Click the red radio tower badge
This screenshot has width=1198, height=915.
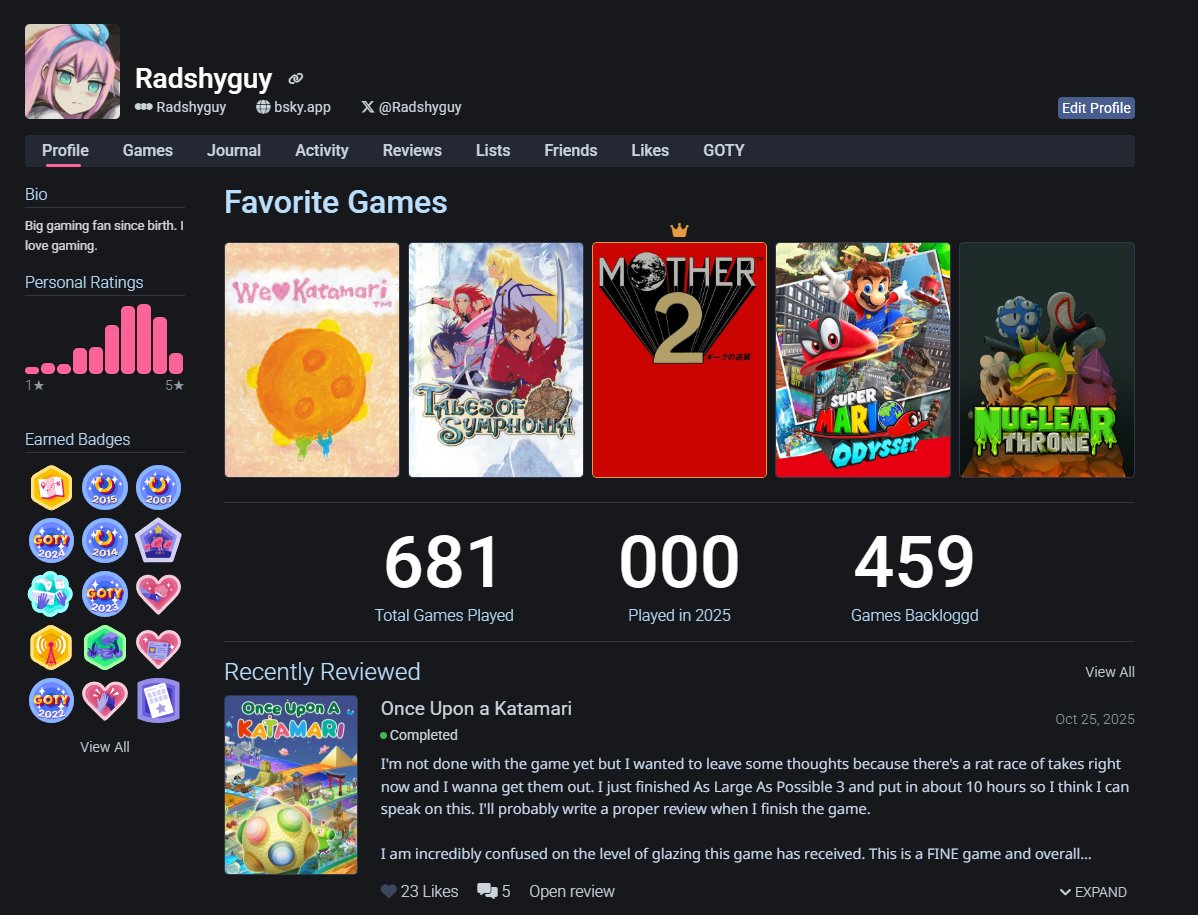coord(51,647)
